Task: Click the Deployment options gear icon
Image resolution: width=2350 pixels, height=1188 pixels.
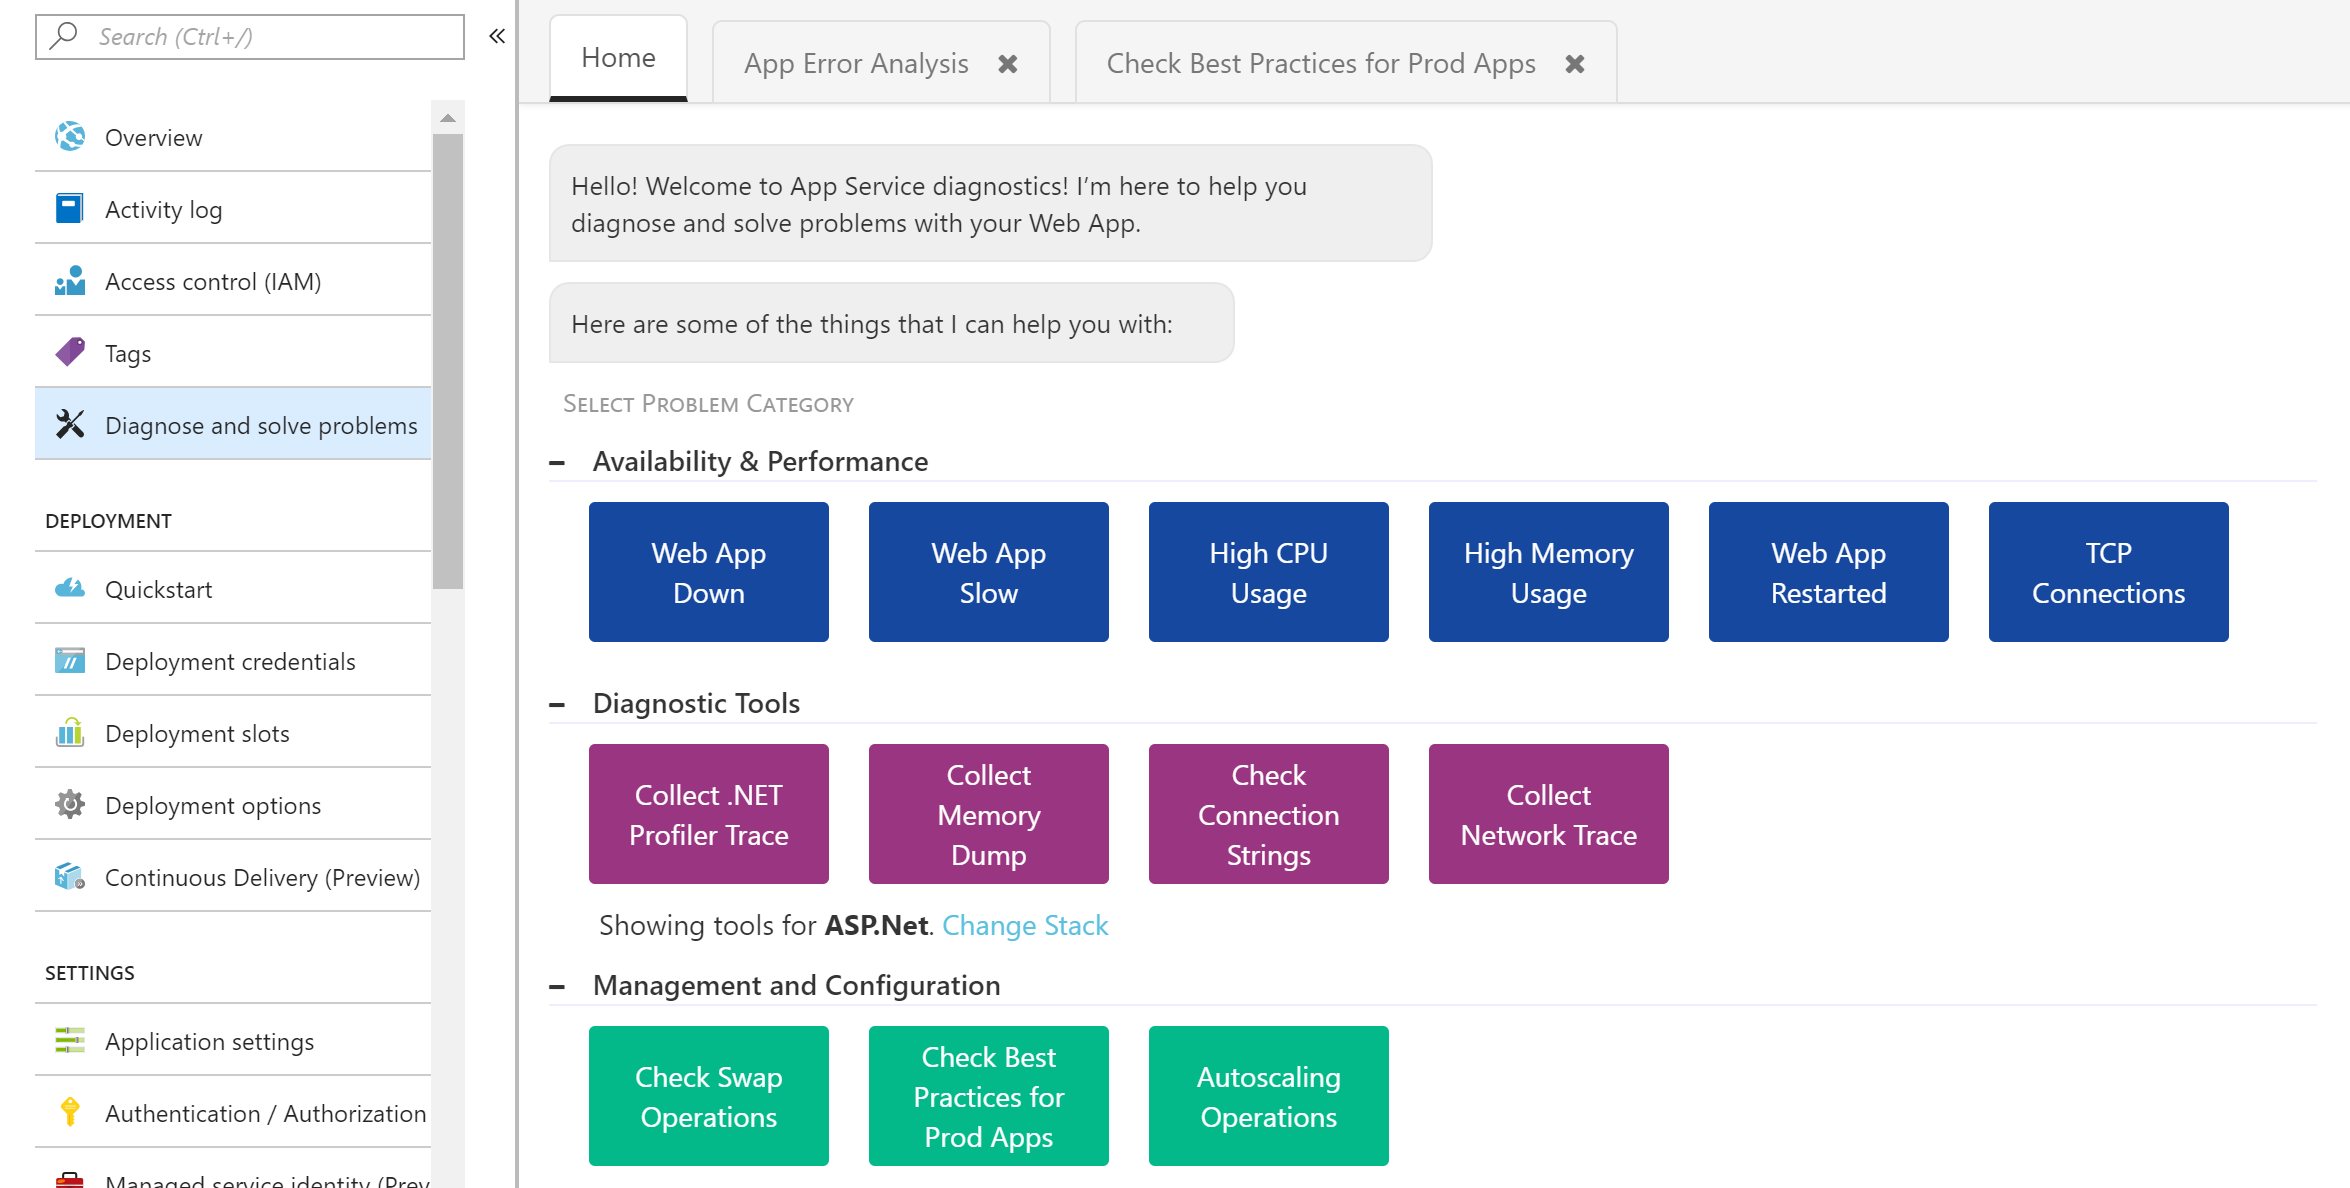Action: click(x=70, y=804)
